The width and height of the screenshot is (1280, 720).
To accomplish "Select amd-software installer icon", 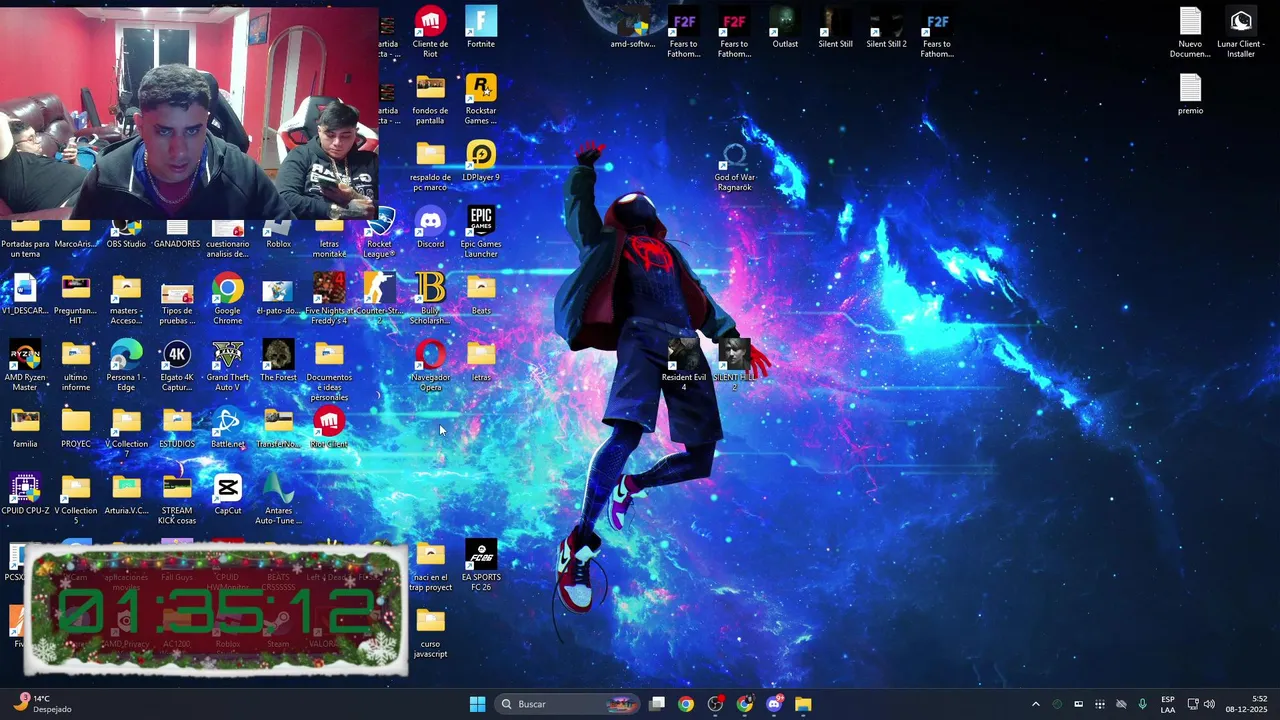I will pos(633,28).
